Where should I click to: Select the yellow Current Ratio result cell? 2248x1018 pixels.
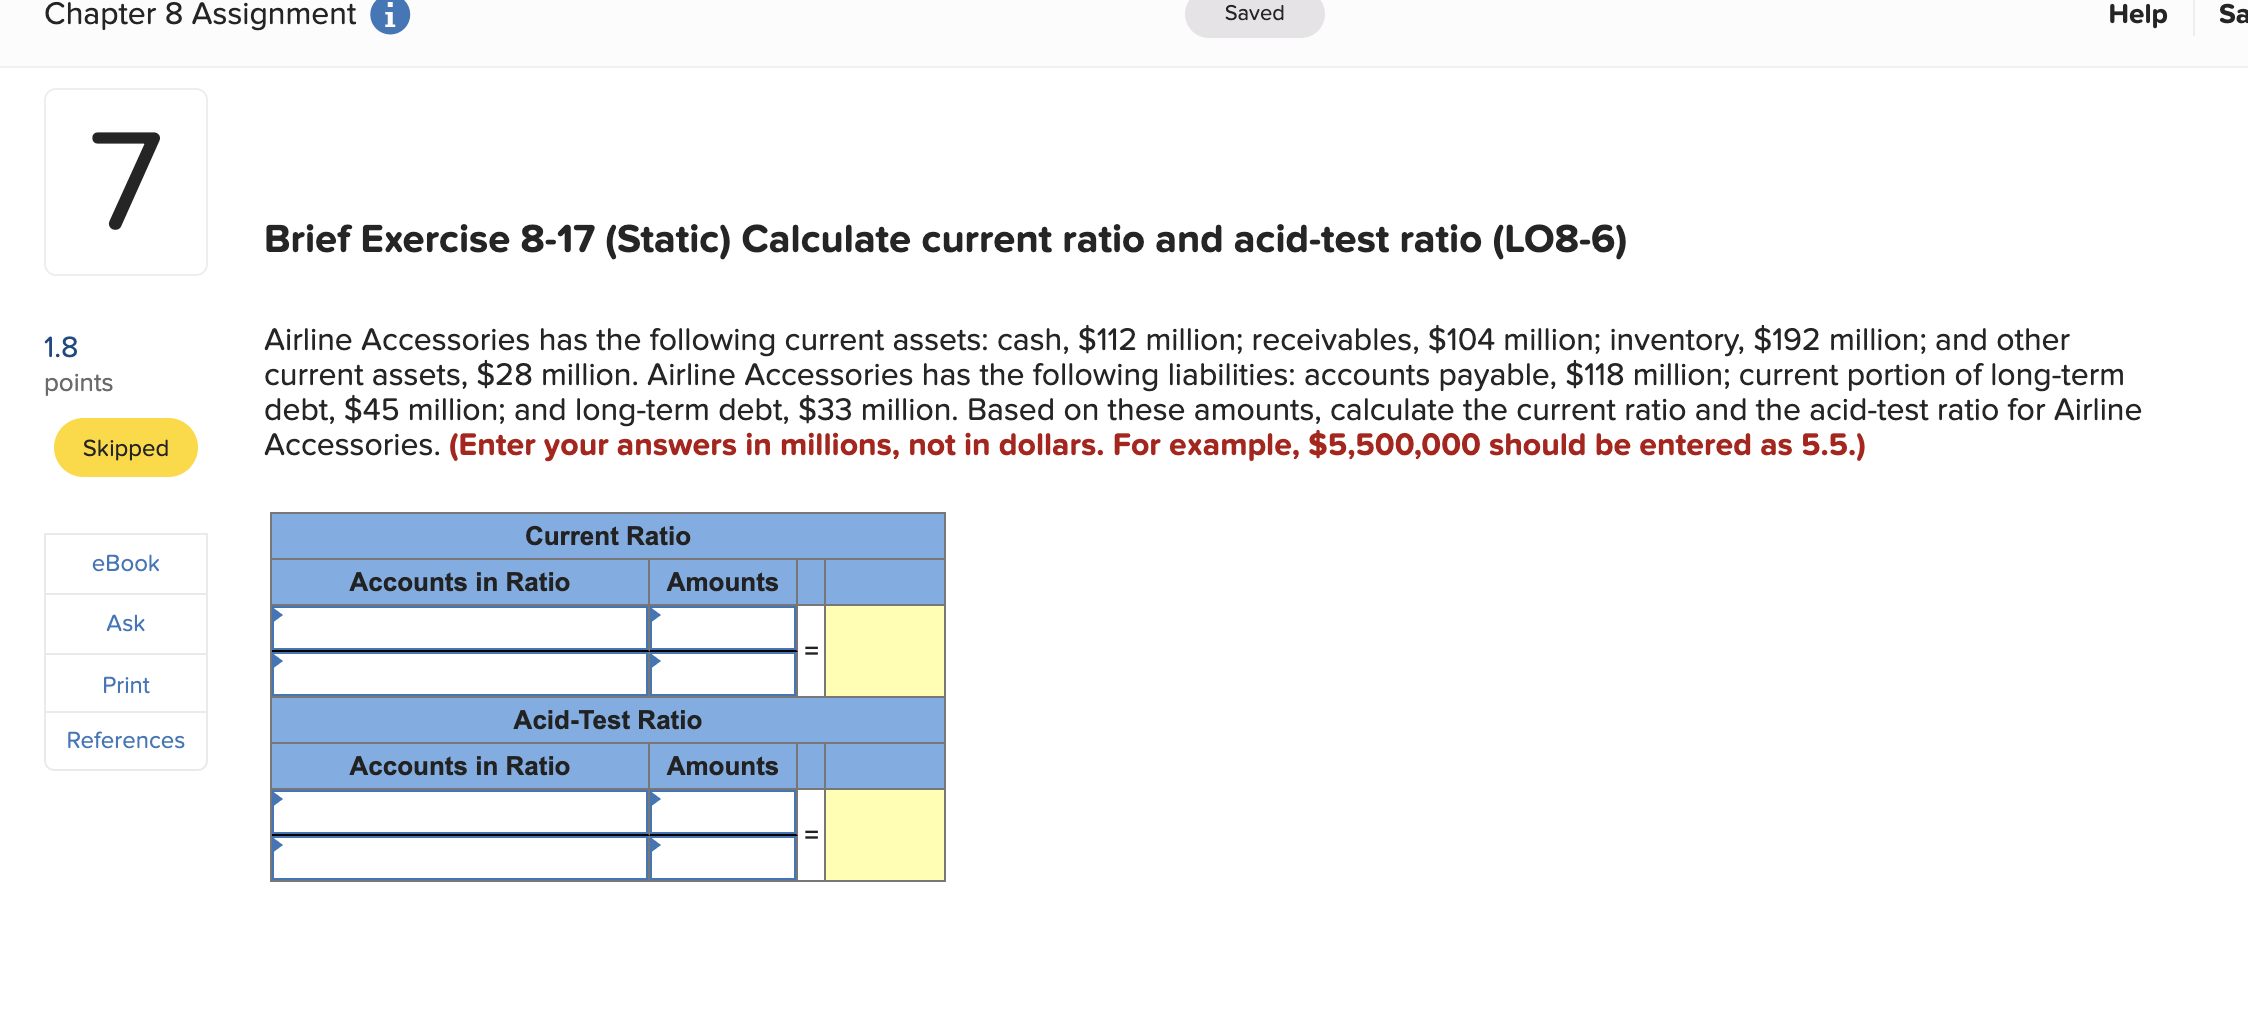[884, 650]
